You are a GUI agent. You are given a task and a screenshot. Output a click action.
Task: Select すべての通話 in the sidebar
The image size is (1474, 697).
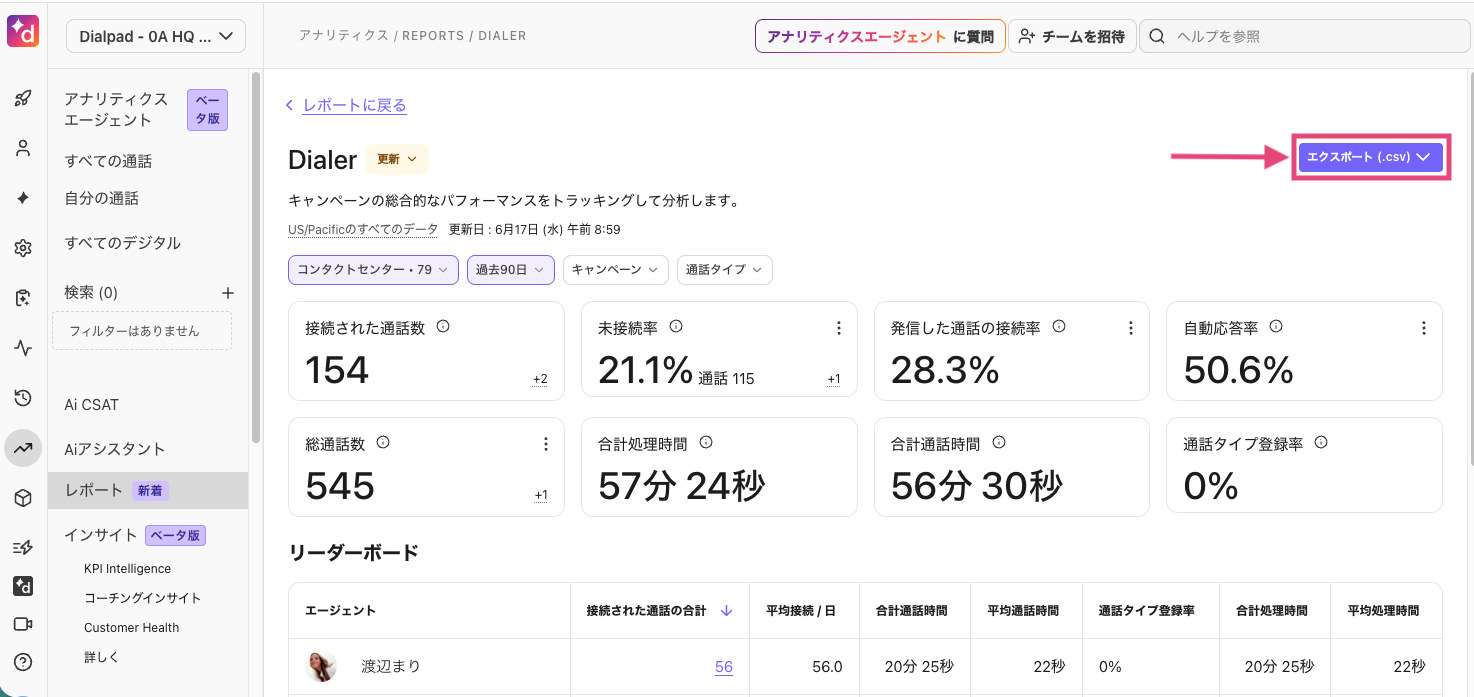coord(108,161)
